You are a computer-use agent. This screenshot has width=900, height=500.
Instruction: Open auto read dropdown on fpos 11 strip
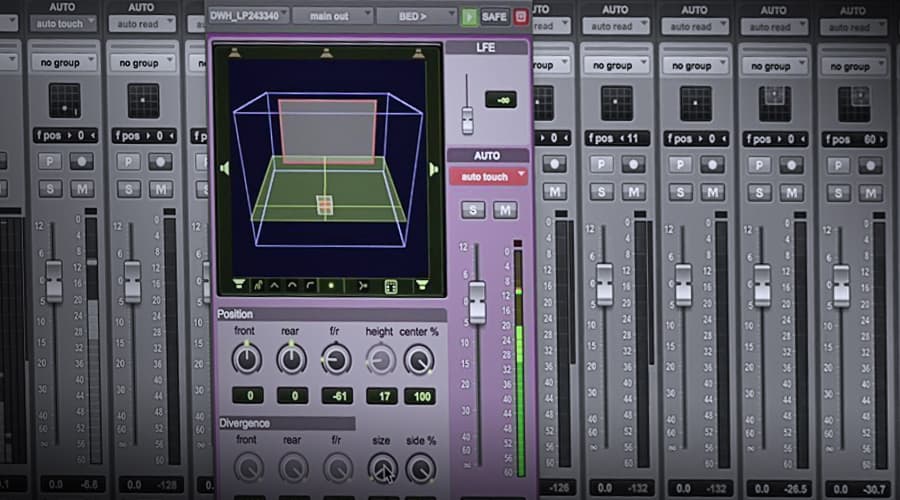[x=616, y=26]
